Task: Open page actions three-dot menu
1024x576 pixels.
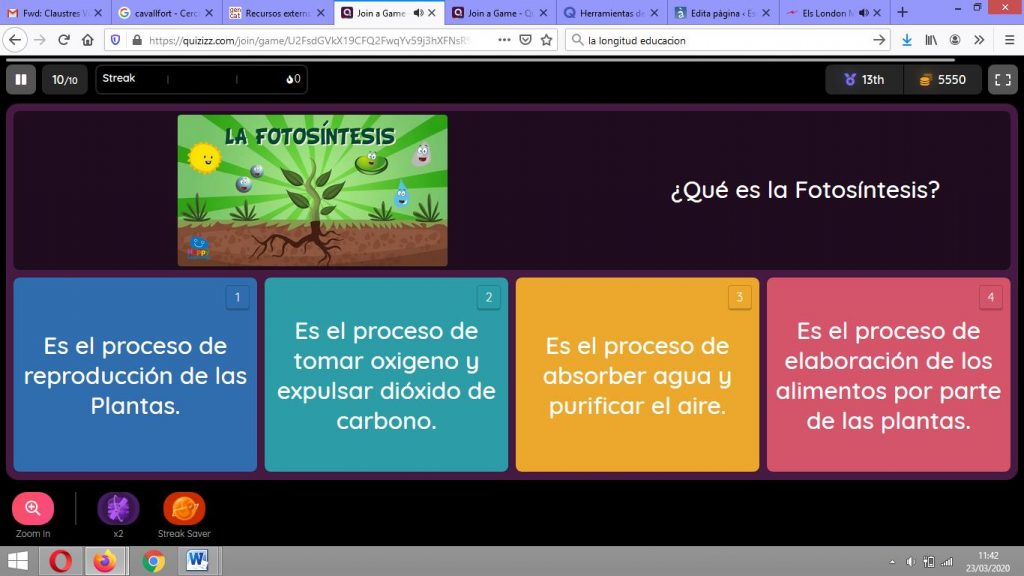Action: click(503, 40)
